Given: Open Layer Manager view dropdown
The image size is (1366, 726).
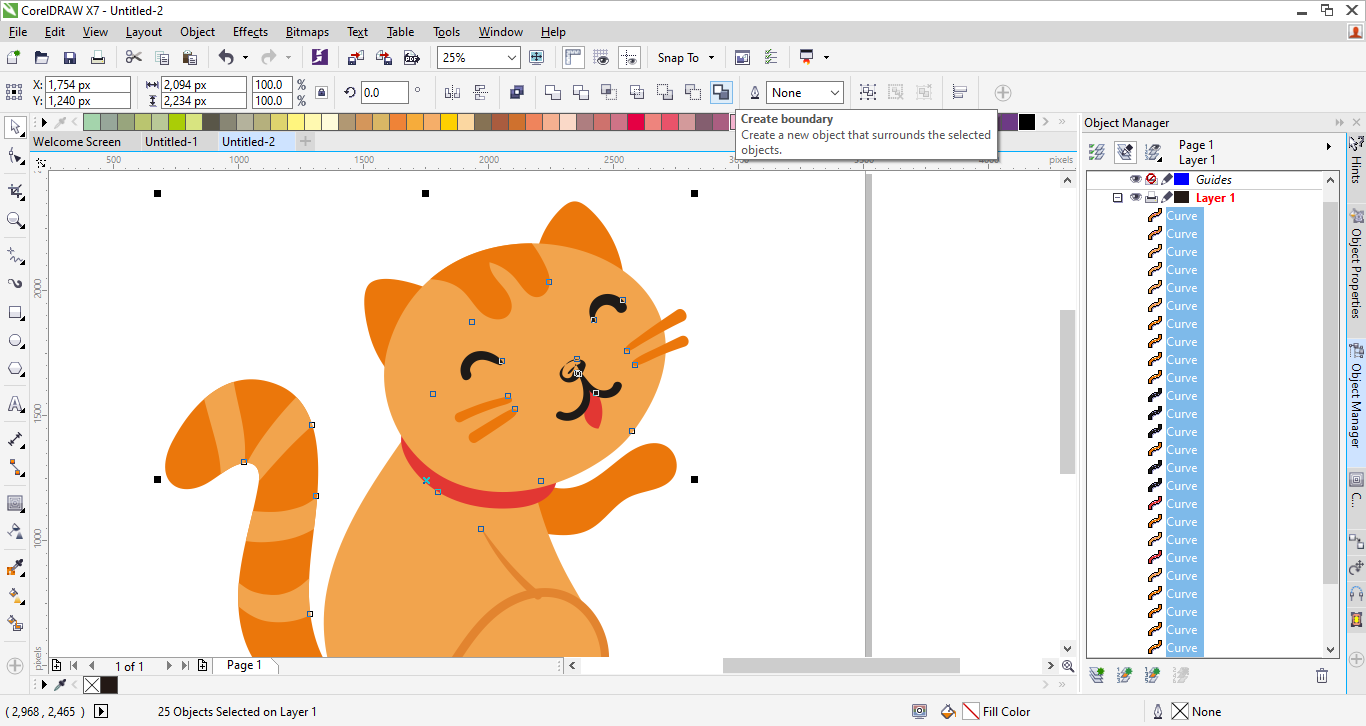Looking at the screenshot, I should pyautogui.click(x=1153, y=152).
